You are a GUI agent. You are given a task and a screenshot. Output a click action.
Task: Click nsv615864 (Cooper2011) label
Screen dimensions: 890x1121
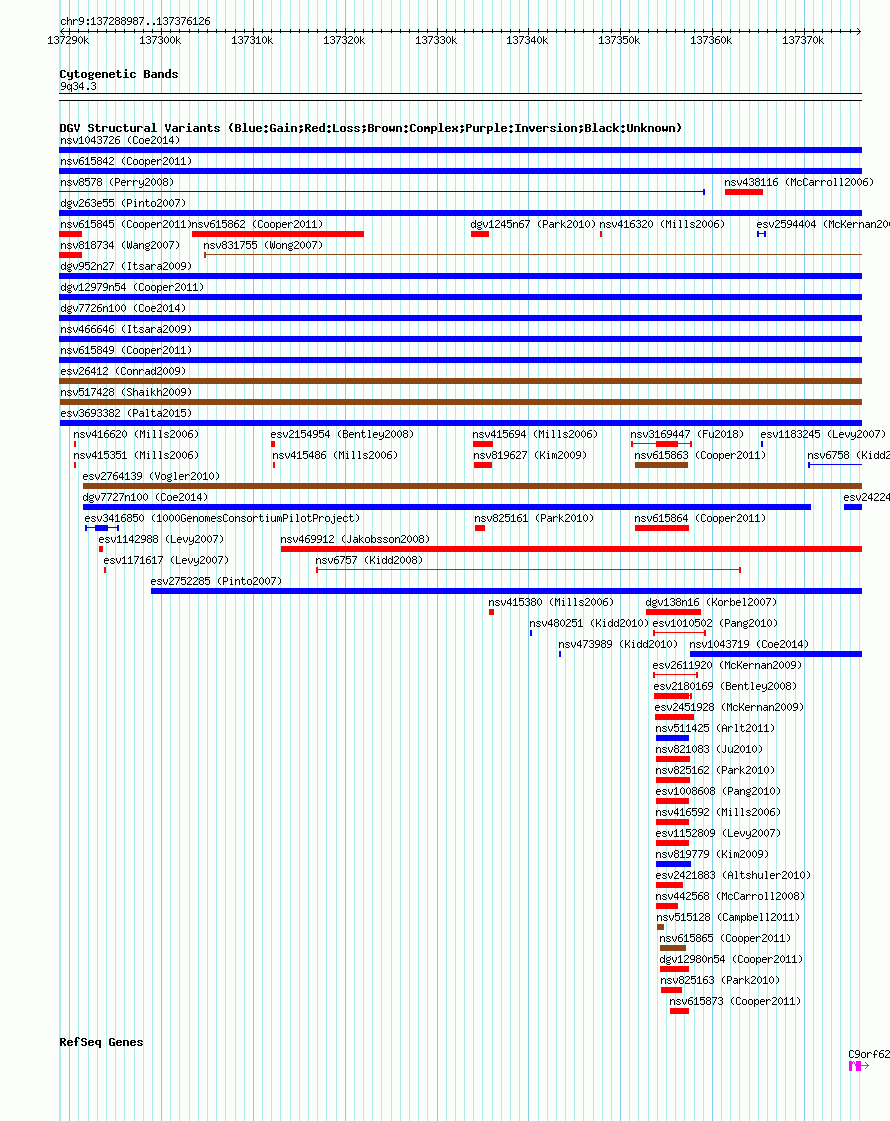tap(700, 518)
